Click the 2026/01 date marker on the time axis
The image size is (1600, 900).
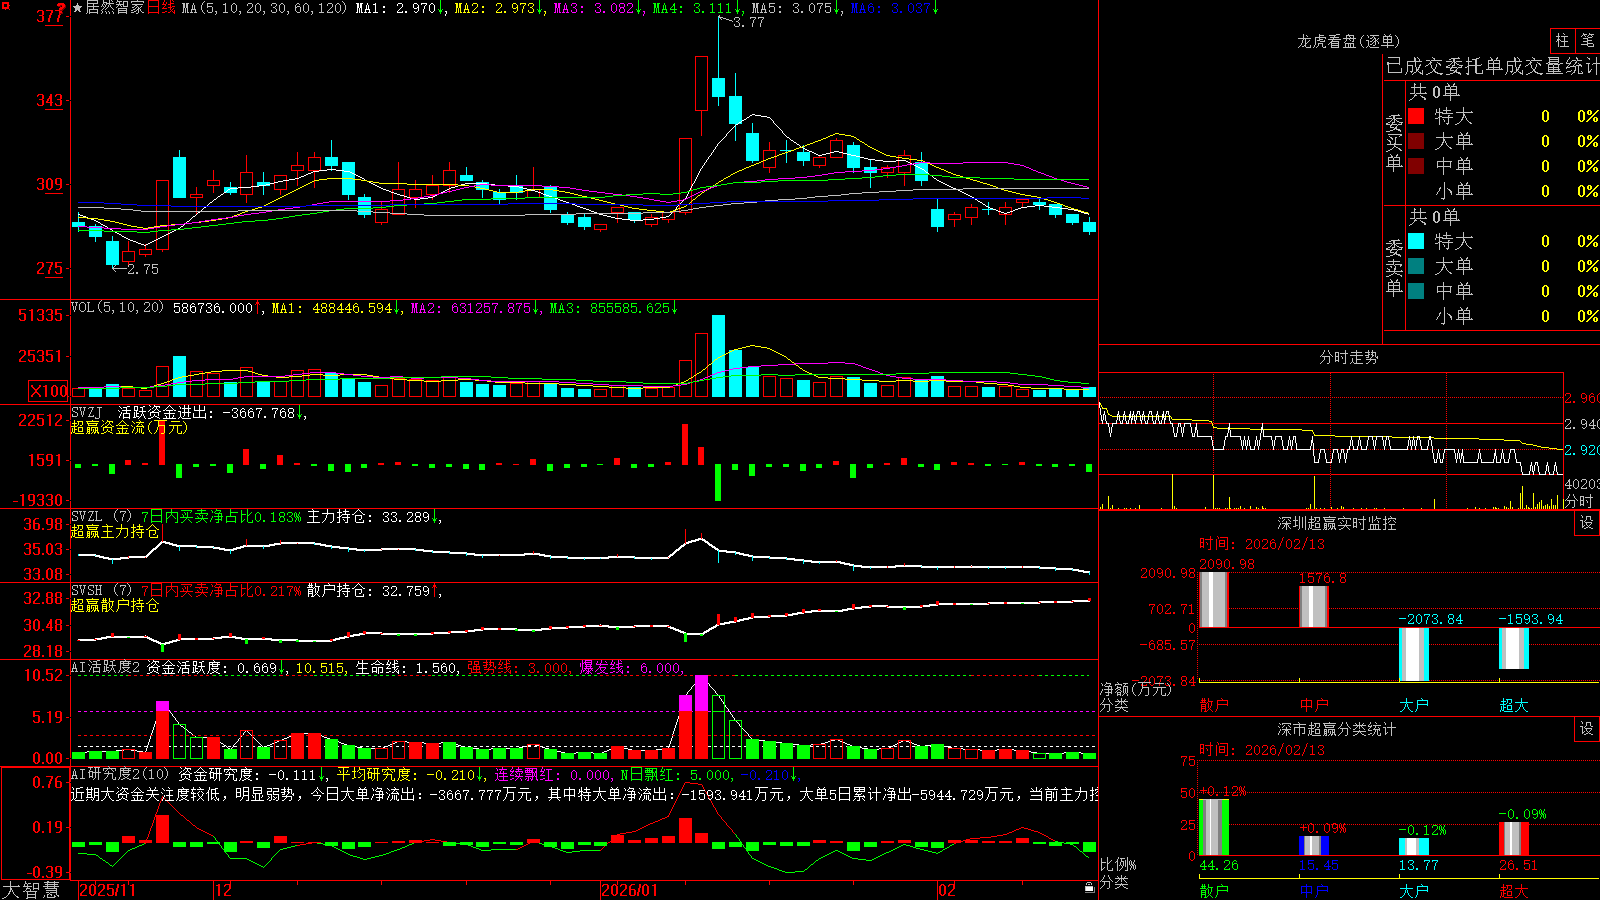point(630,890)
